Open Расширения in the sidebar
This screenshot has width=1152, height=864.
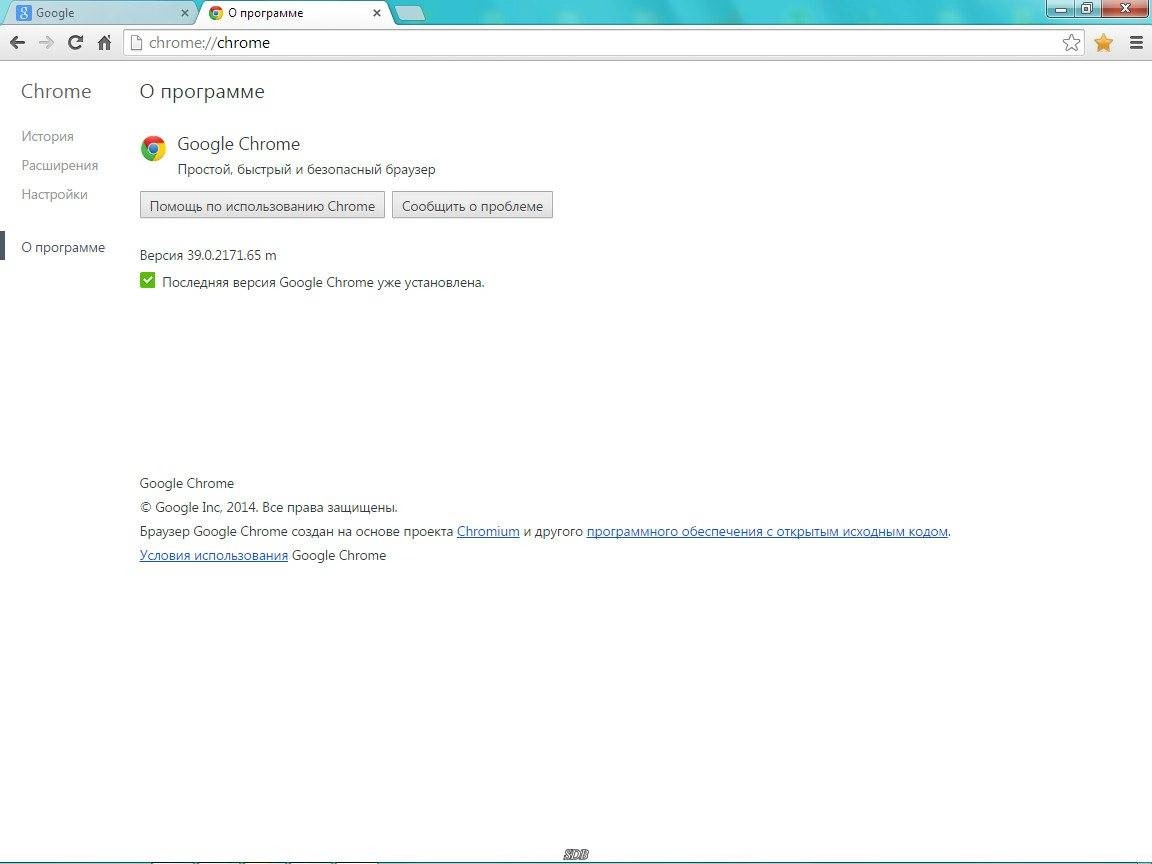(x=60, y=165)
